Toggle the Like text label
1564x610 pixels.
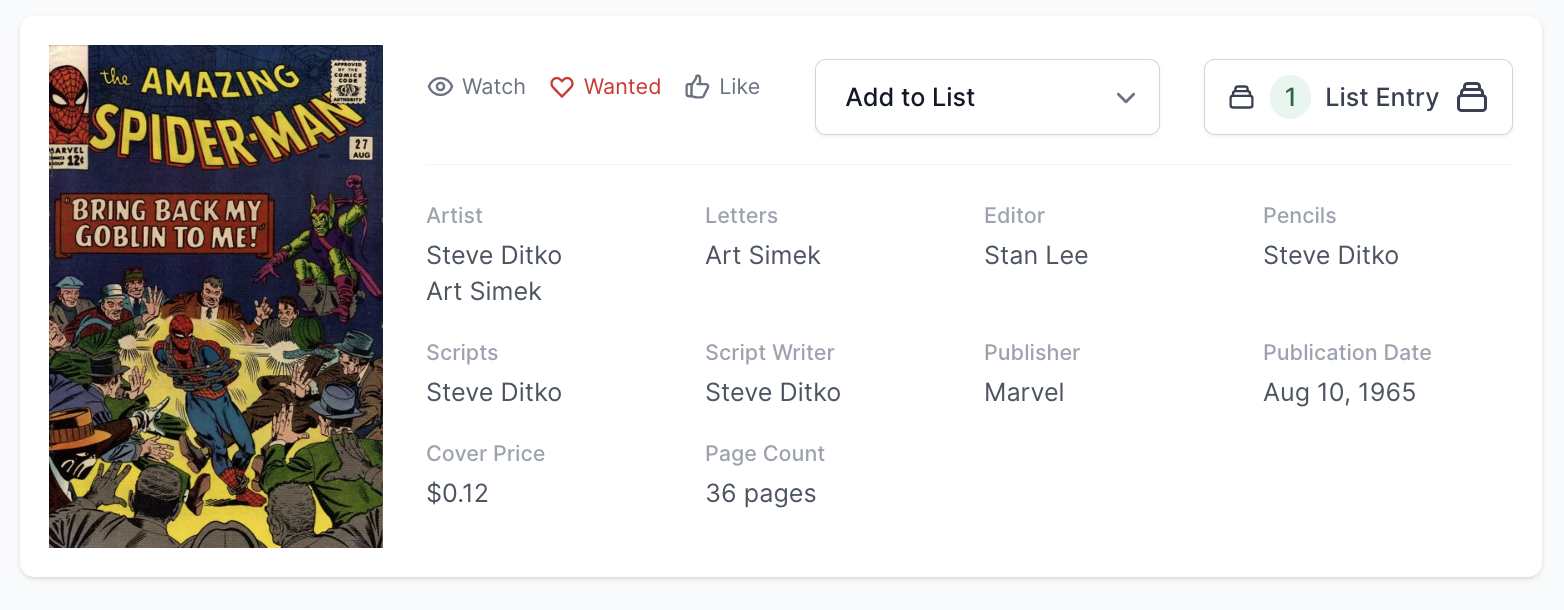click(x=739, y=87)
